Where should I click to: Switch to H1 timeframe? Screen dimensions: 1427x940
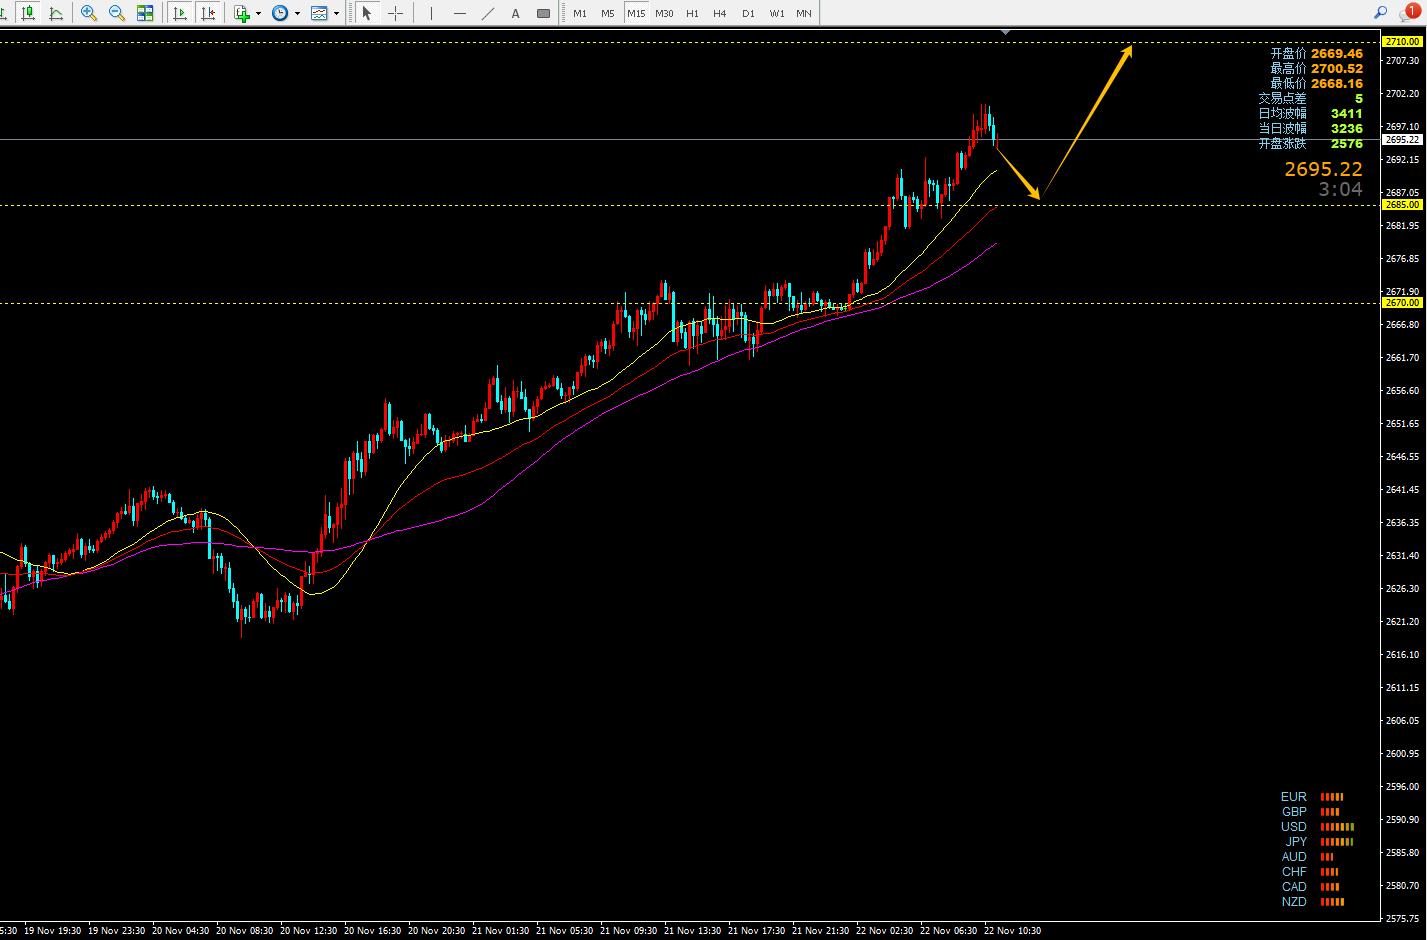[692, 13]
